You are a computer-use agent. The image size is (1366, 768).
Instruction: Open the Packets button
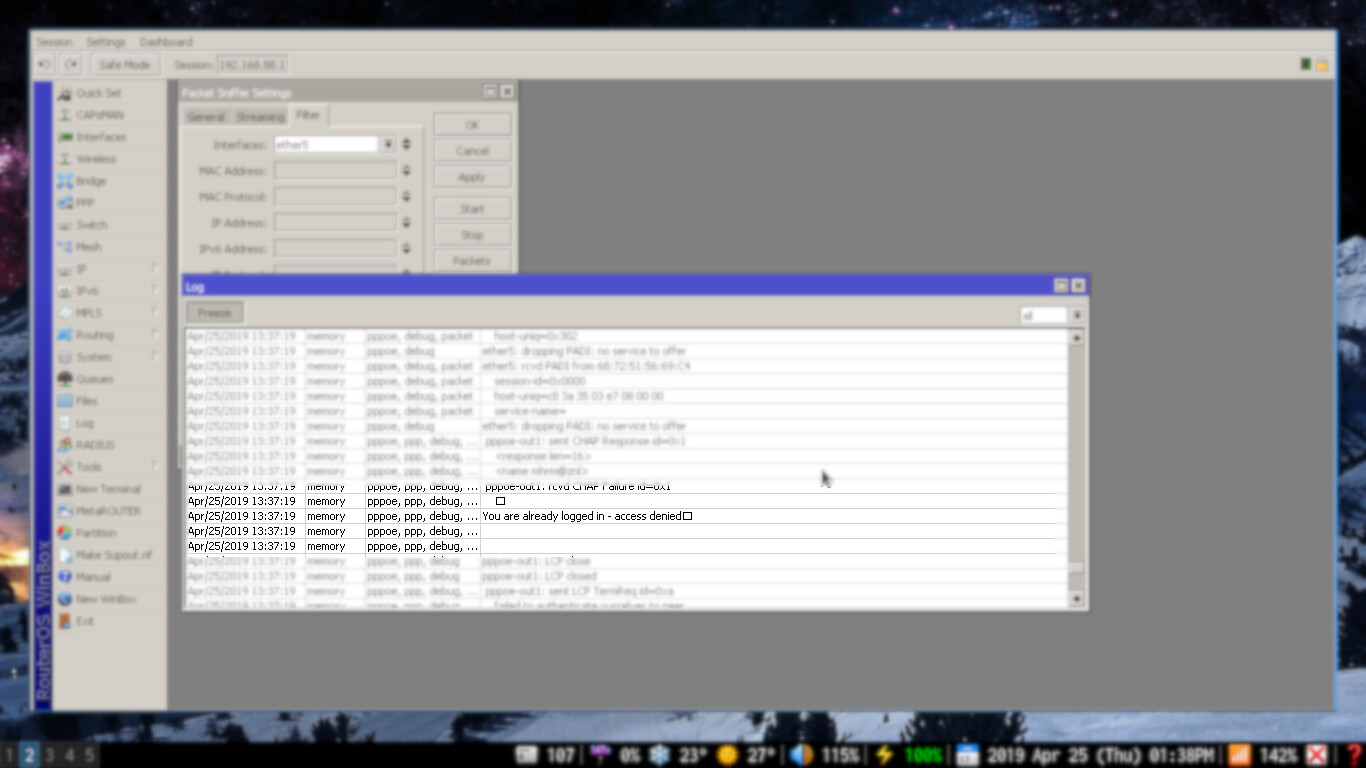pyautogui.click(x=472, y=261)
